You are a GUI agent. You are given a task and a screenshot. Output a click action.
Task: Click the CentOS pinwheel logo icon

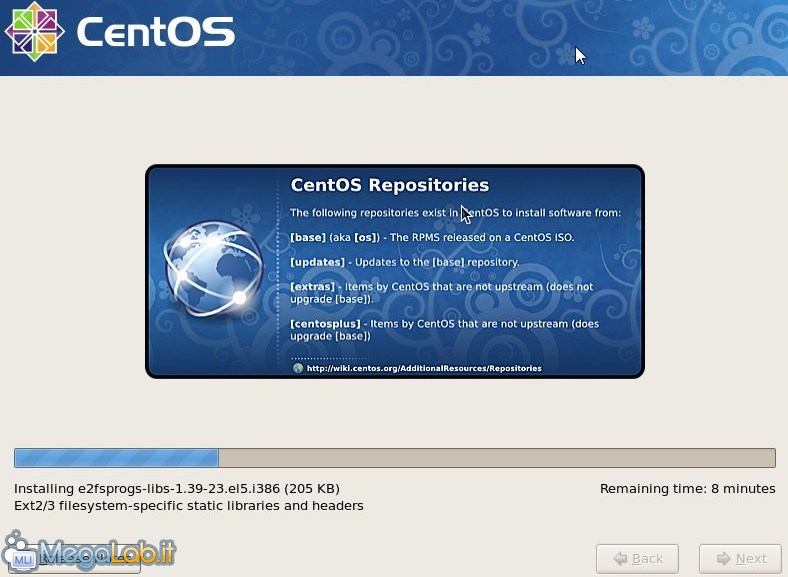[34, 31]
